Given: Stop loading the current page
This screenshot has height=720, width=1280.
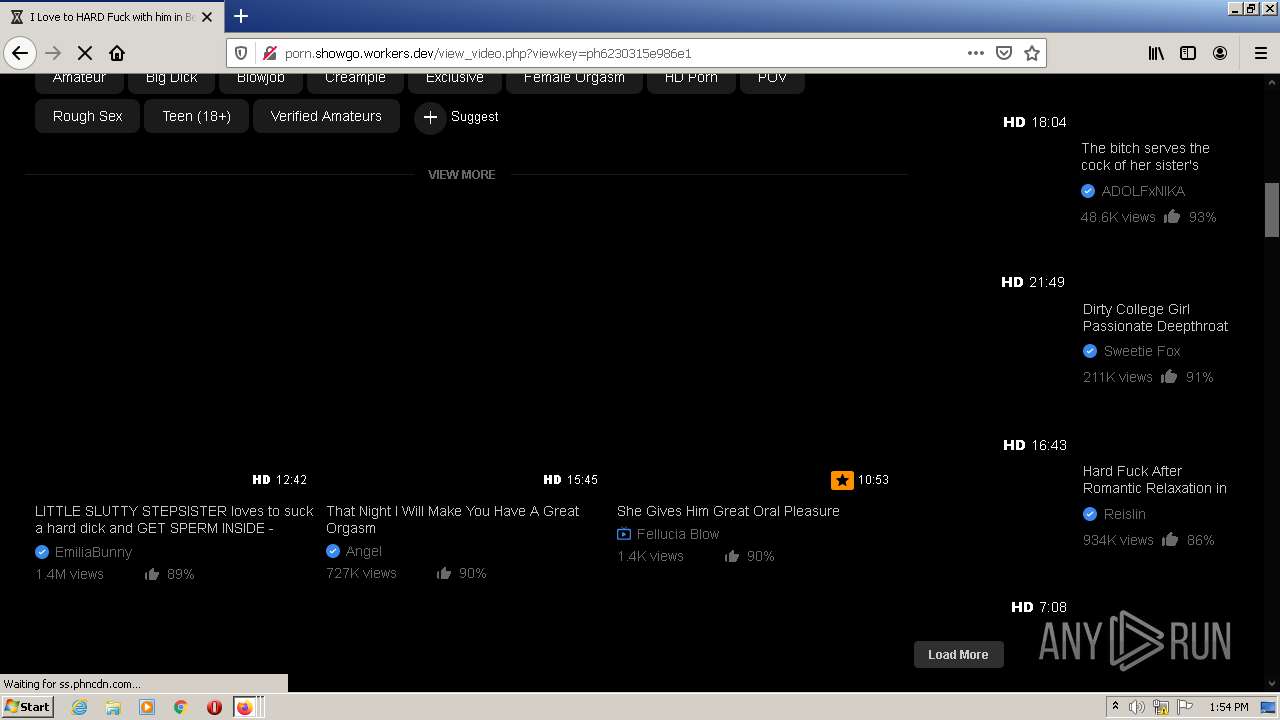Looking at the screenshot, I should (x=85, y=53).
